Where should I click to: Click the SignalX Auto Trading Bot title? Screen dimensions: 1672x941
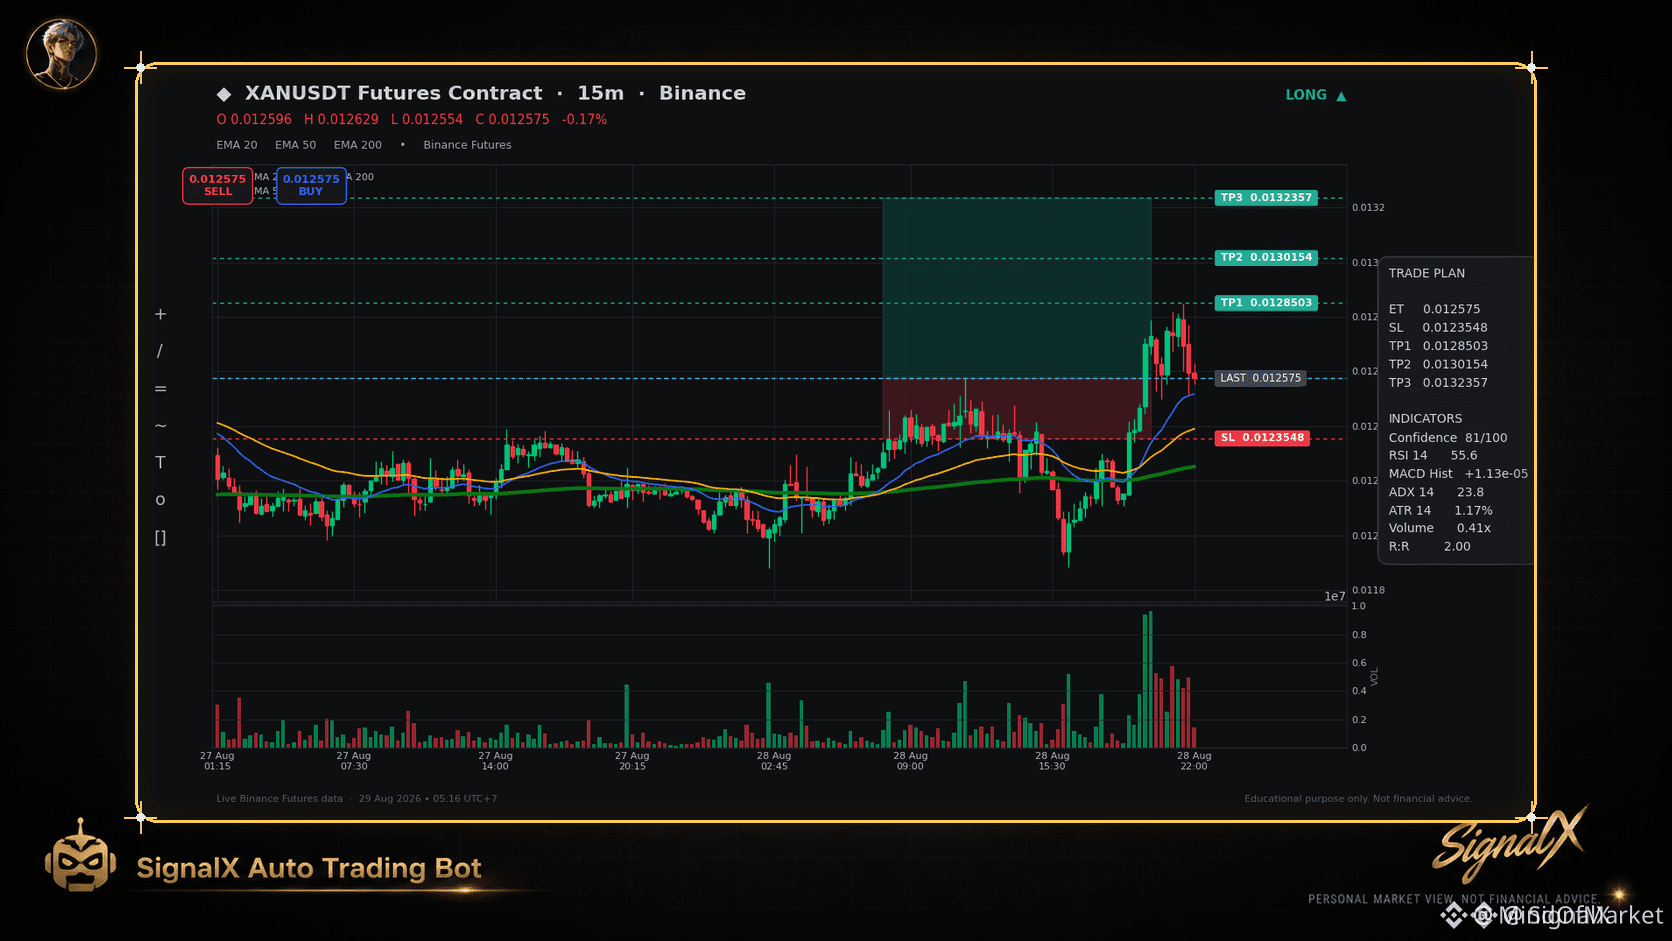click(x=309, y=868)
